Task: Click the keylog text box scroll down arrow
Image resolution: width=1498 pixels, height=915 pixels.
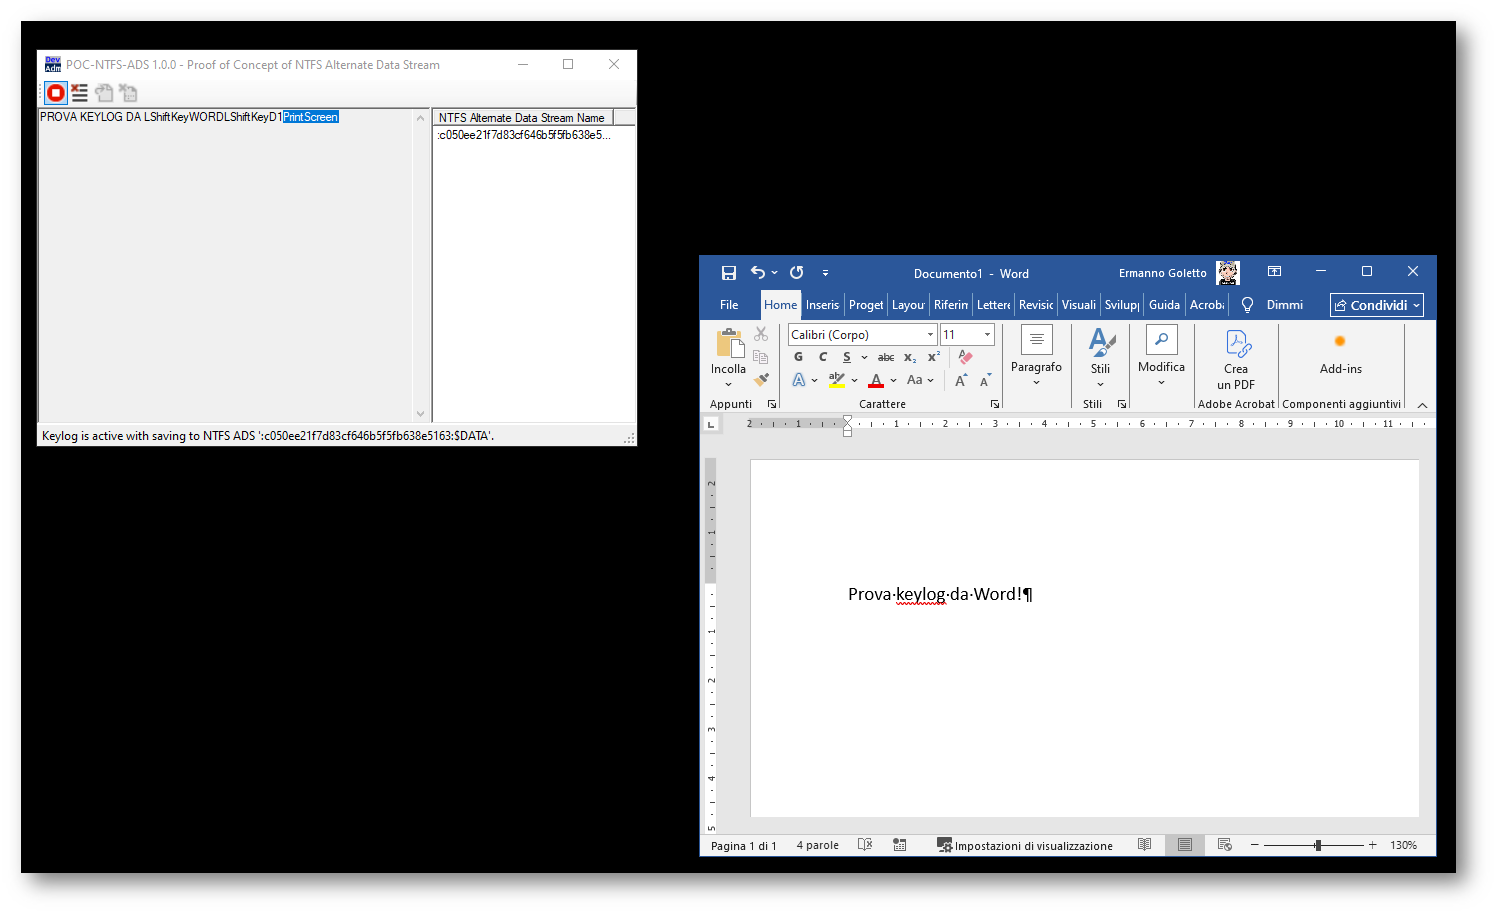Action: [x=420, y=414]
